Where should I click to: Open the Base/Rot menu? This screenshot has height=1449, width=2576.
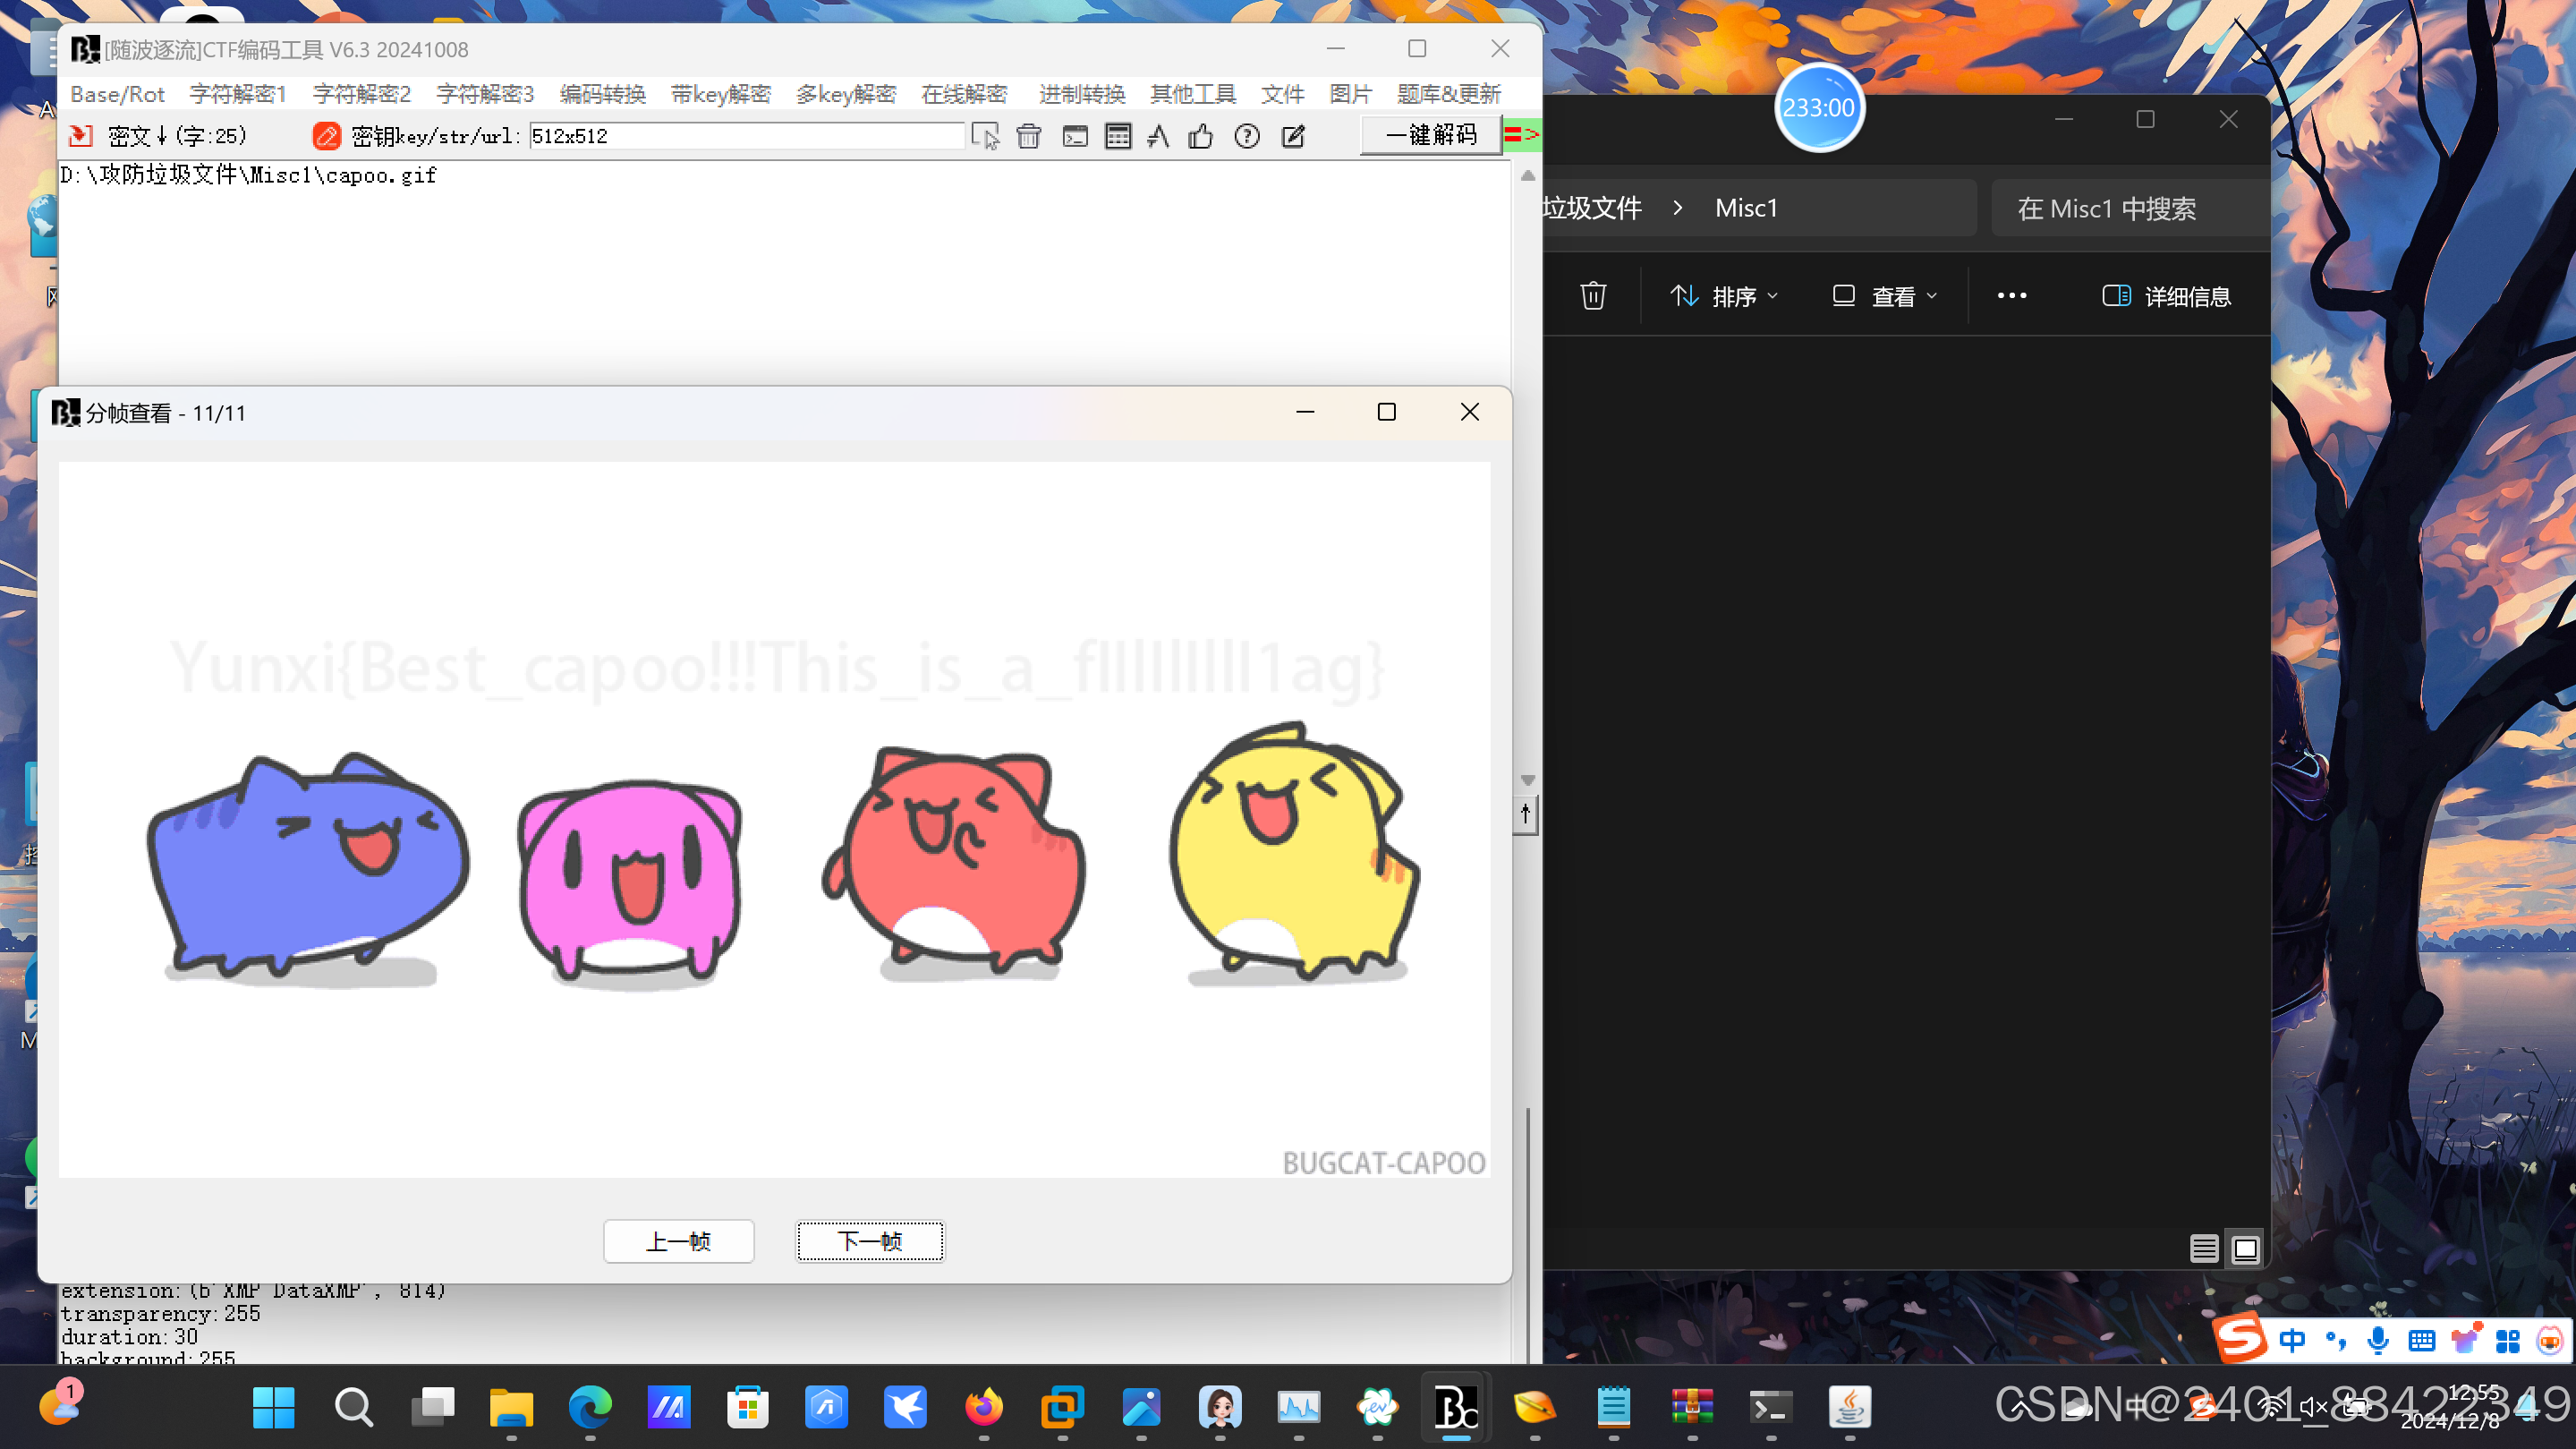point(117,94)
